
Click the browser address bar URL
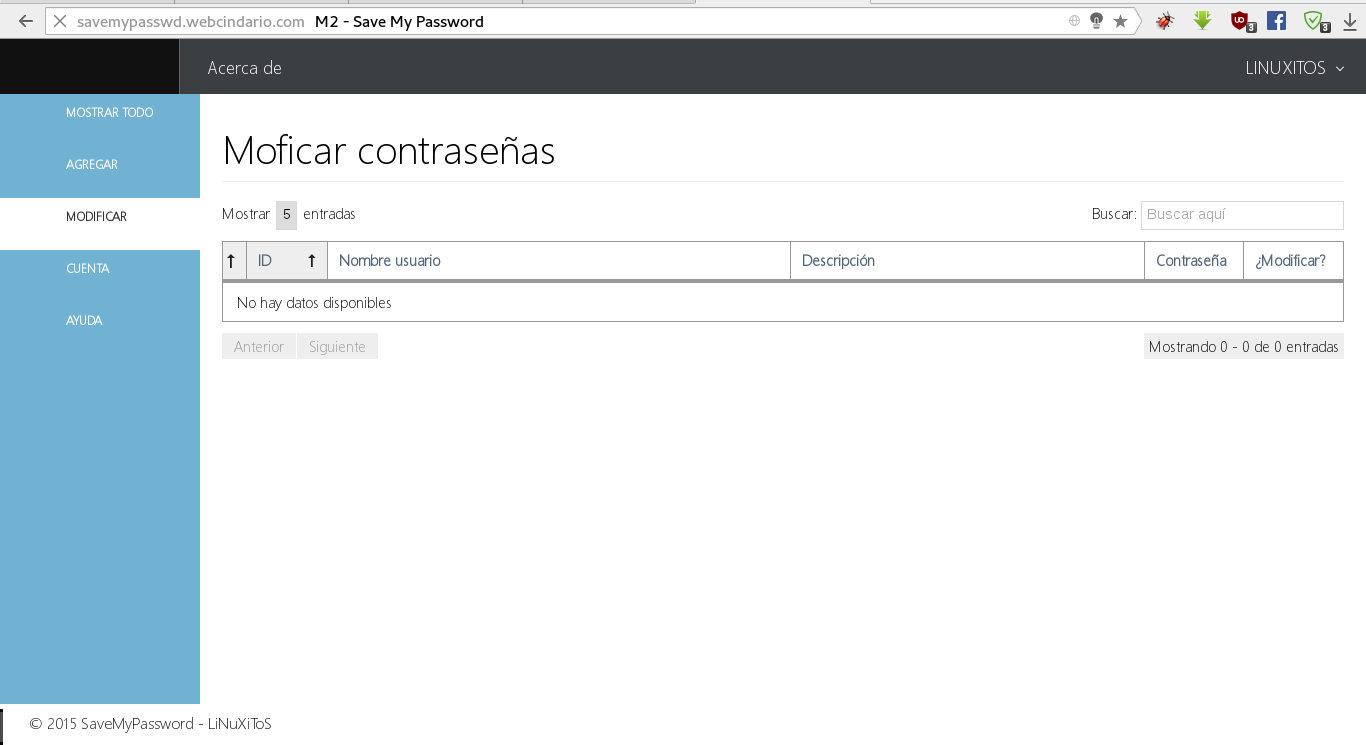pyautogui.click(x=190, y=21)
